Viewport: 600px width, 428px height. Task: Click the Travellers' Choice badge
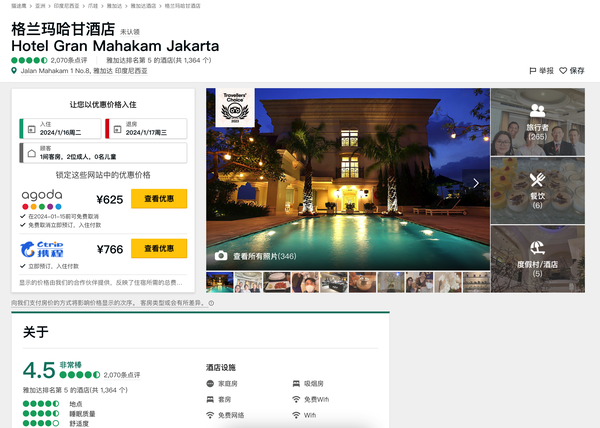tap(235, 107)
